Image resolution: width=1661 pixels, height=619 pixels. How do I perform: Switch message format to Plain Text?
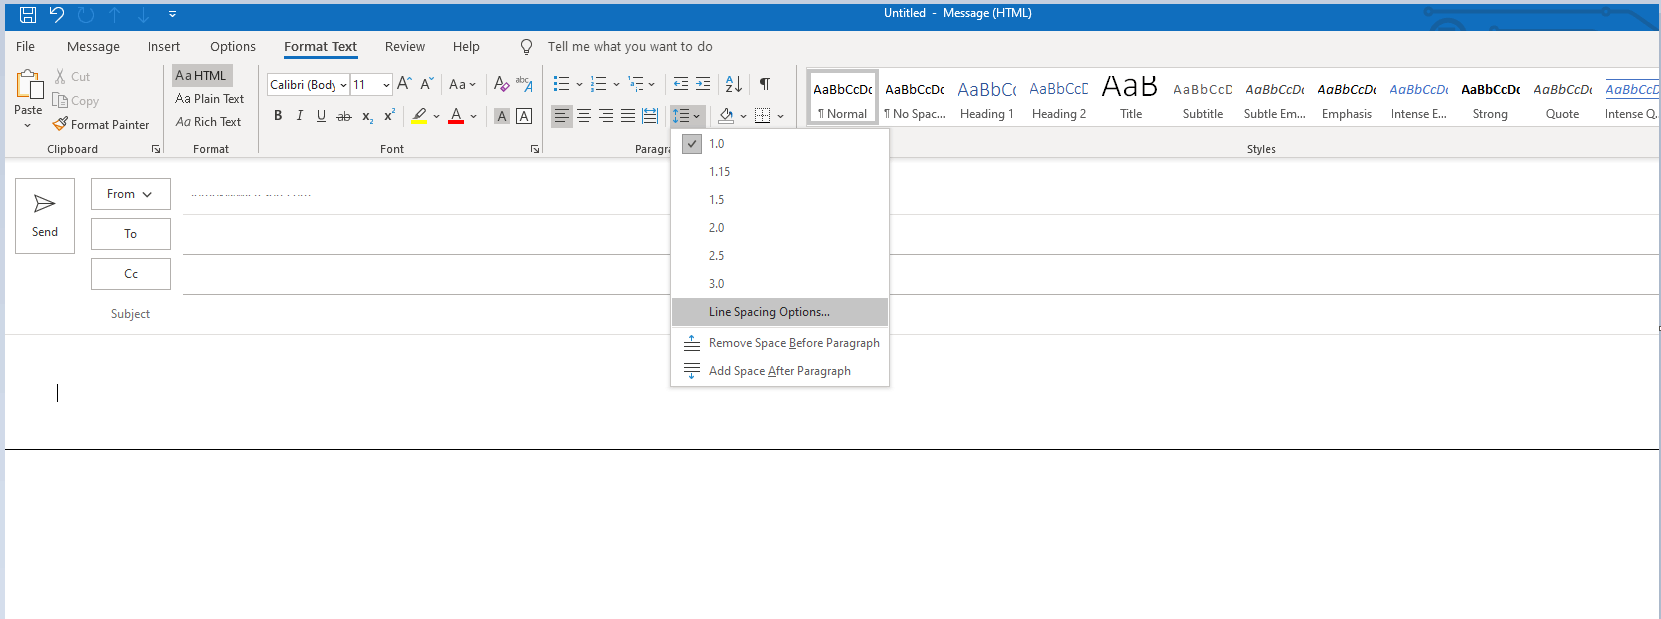coord(210,99)
